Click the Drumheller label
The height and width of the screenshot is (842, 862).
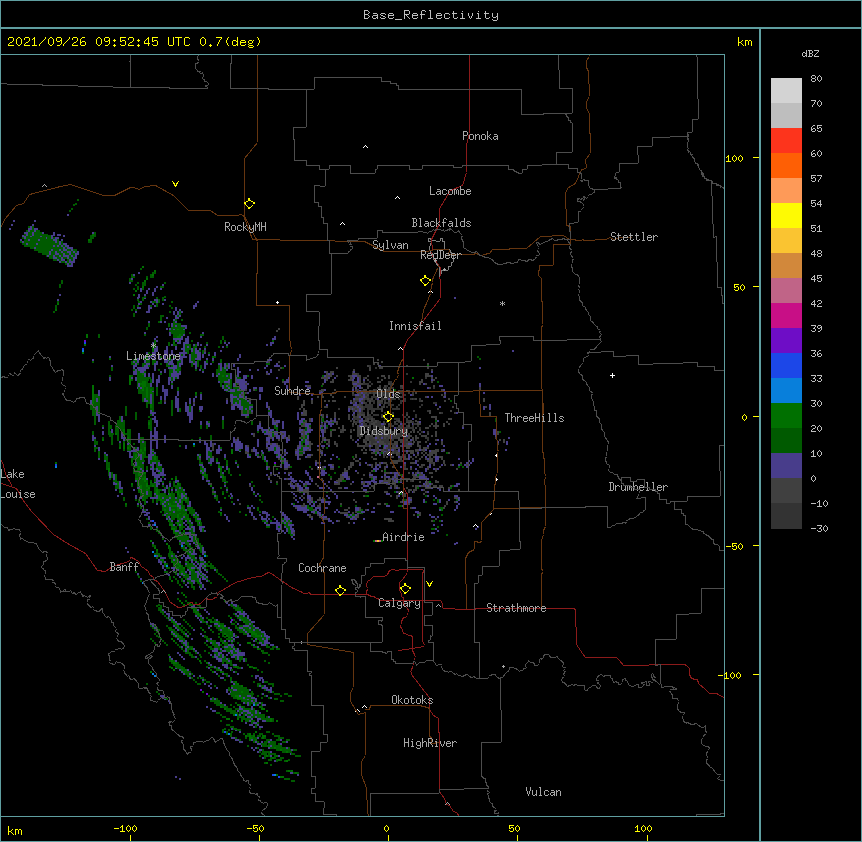(x=638, y=487)
